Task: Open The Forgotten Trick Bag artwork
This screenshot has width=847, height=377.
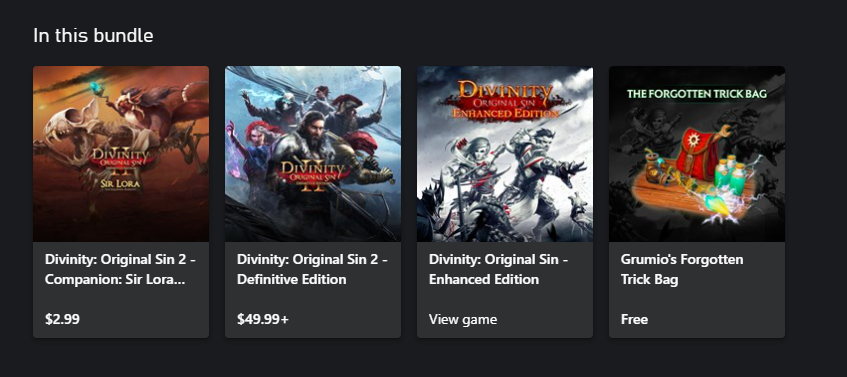Action: 697,154
